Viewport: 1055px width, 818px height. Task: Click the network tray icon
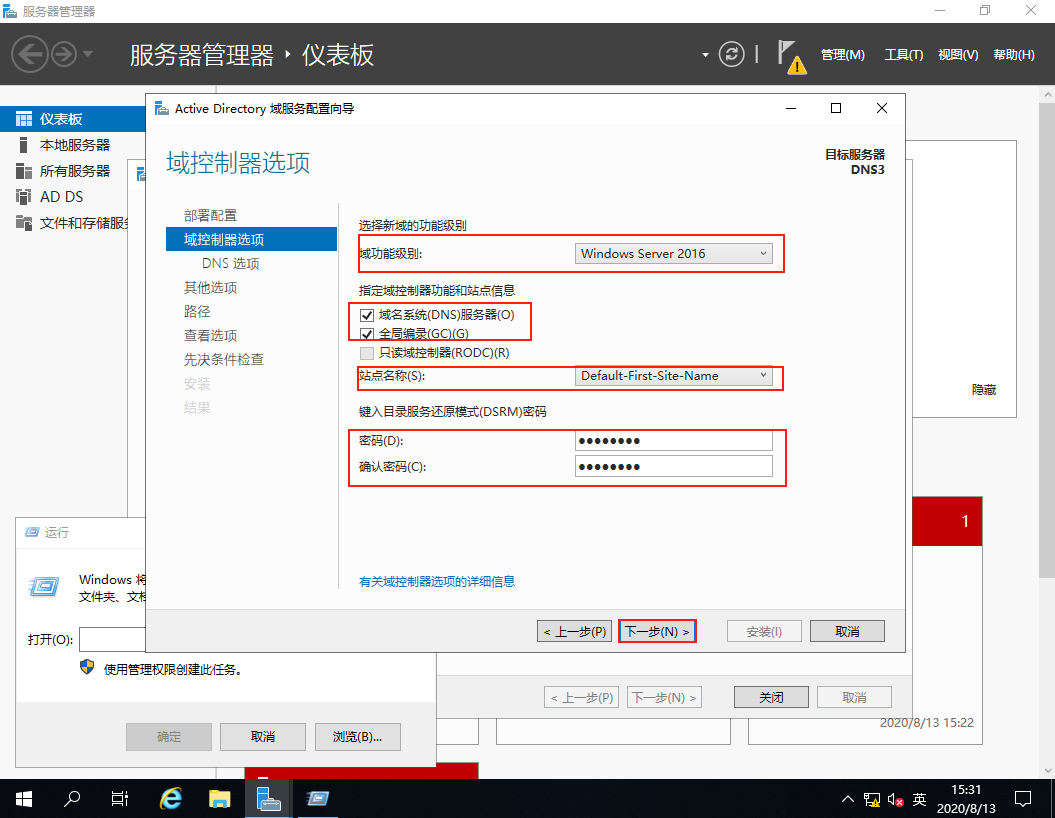(x=872, y=799)
